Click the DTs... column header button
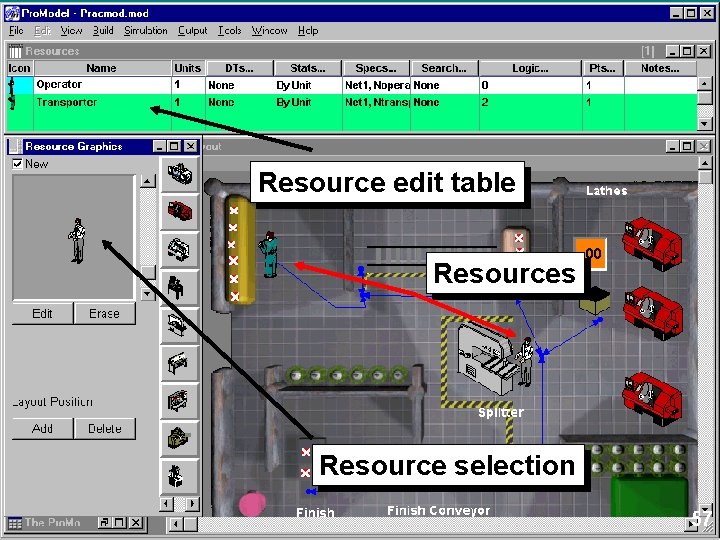 point(239,68)
